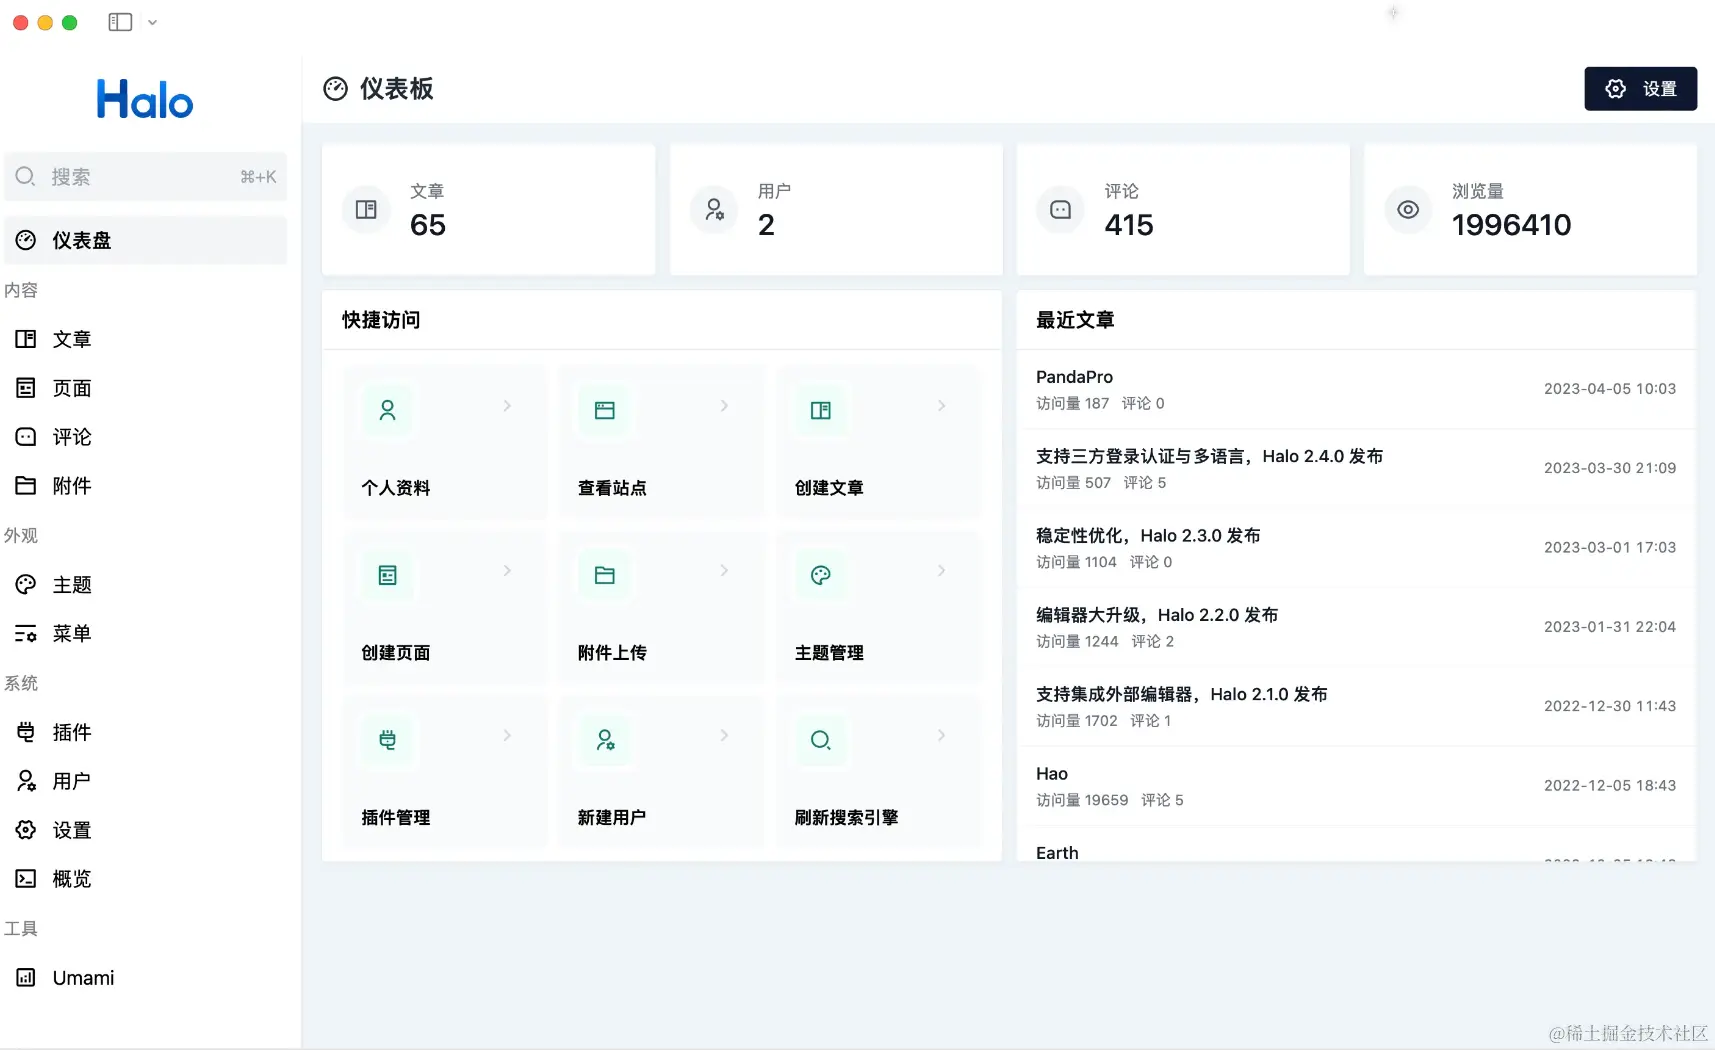The width and height of the screenshot is (1715, 1050).
Task: Click the chevron on 新建用户 card
Action: 724,736
